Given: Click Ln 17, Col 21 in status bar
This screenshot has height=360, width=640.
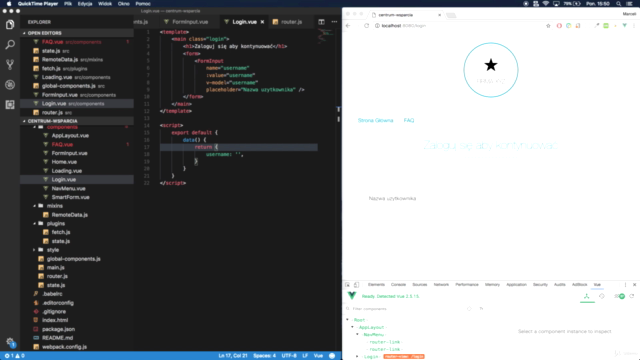Looking at the screenshot, I should (233, 356).
